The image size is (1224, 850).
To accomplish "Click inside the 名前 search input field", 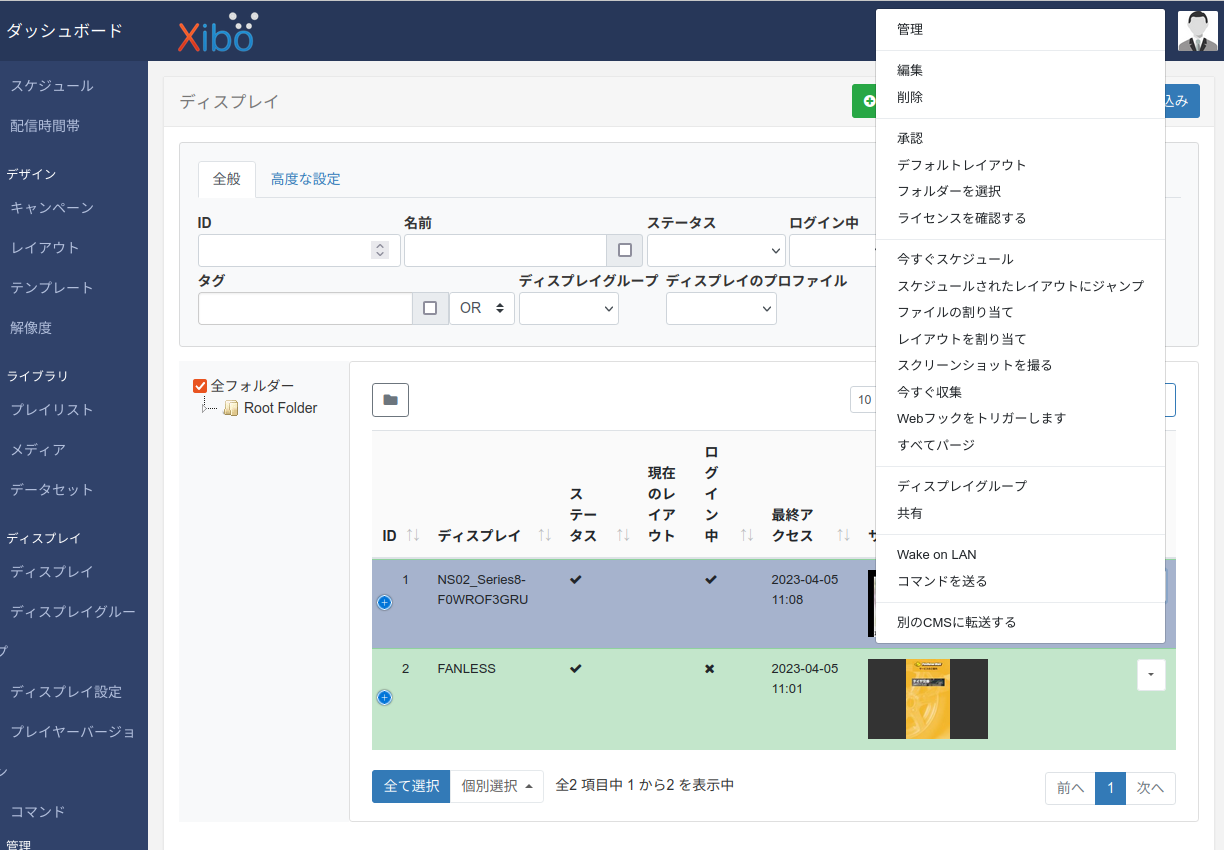I will (x=505, y=250).
